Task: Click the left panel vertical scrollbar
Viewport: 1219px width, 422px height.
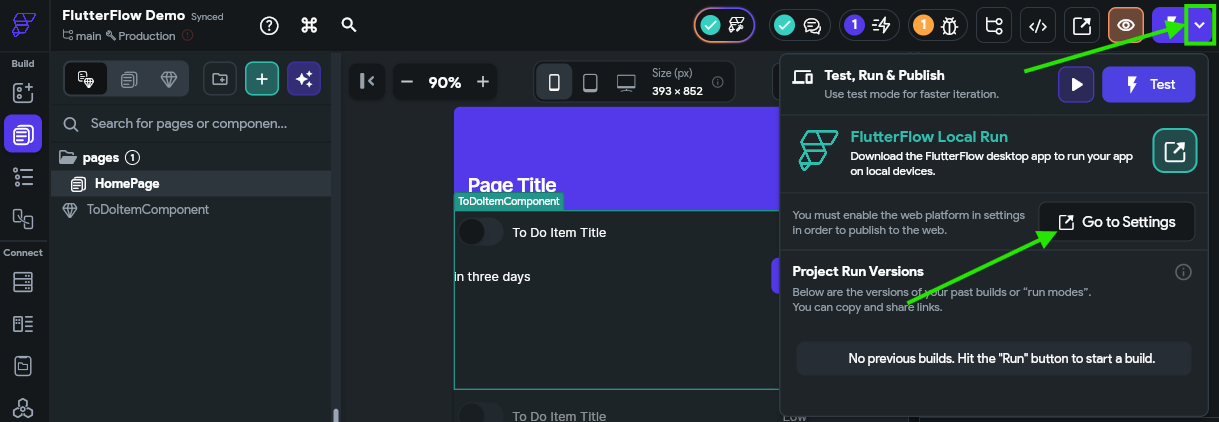Action: tap(336, 415)
